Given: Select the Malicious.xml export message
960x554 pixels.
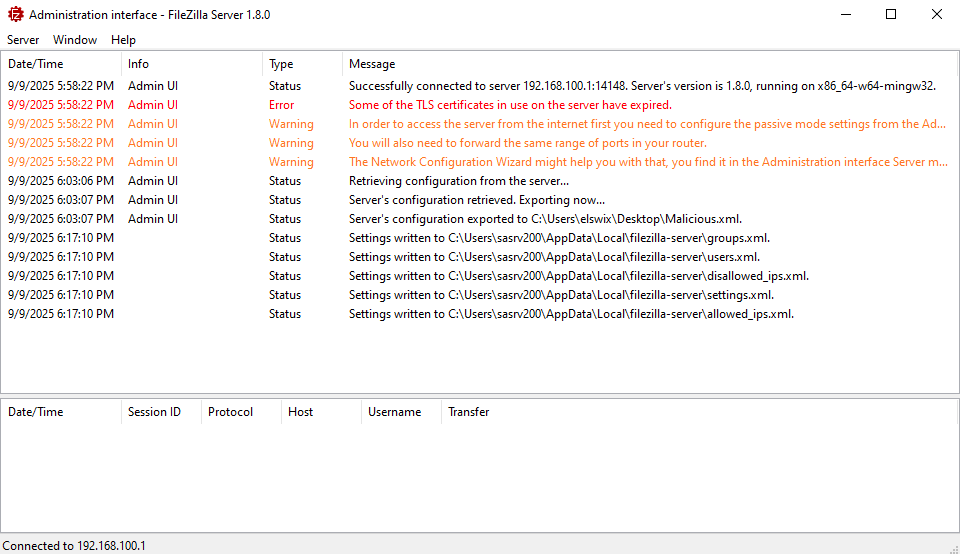Looking at the screenshot, I should click(545, 219).
